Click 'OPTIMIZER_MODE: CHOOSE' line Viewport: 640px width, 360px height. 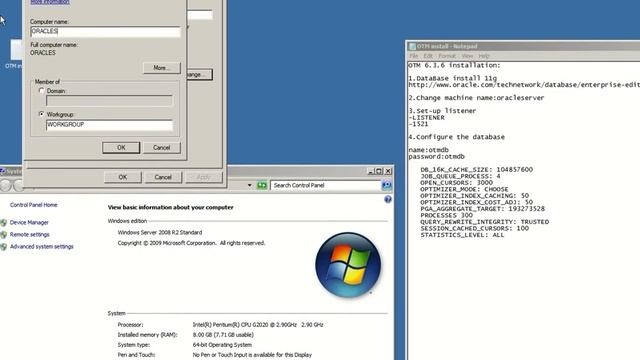(464, 189)
